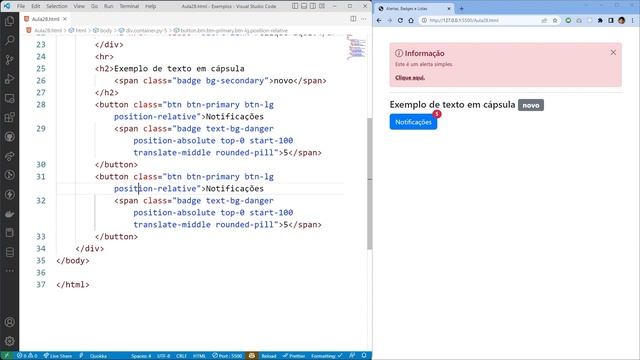This screenshot has width=640, height=360.
Task: Open notifications bell in status bar
Action: click(x=364, y=356)
